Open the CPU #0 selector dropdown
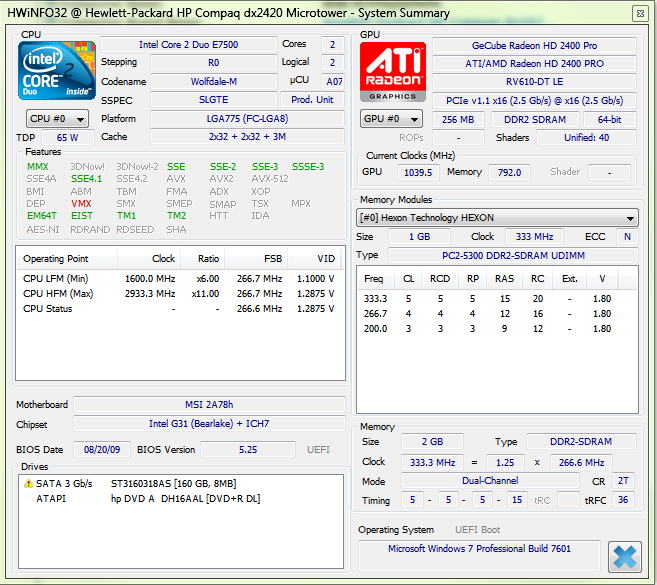The image size is (657, 585). point(57,119)
